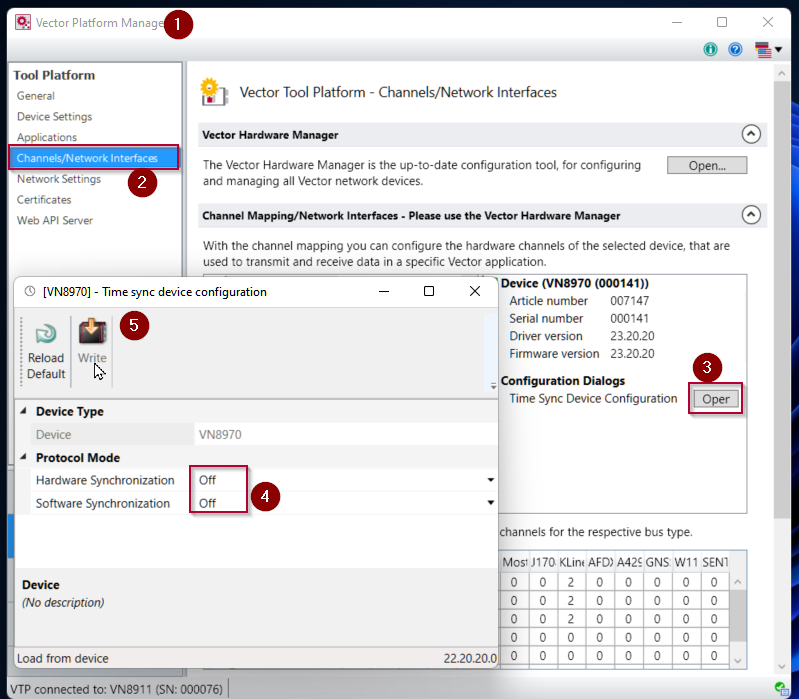Click the connection status icon in status bar
799x699 pixels.
[x=780, y=688]
